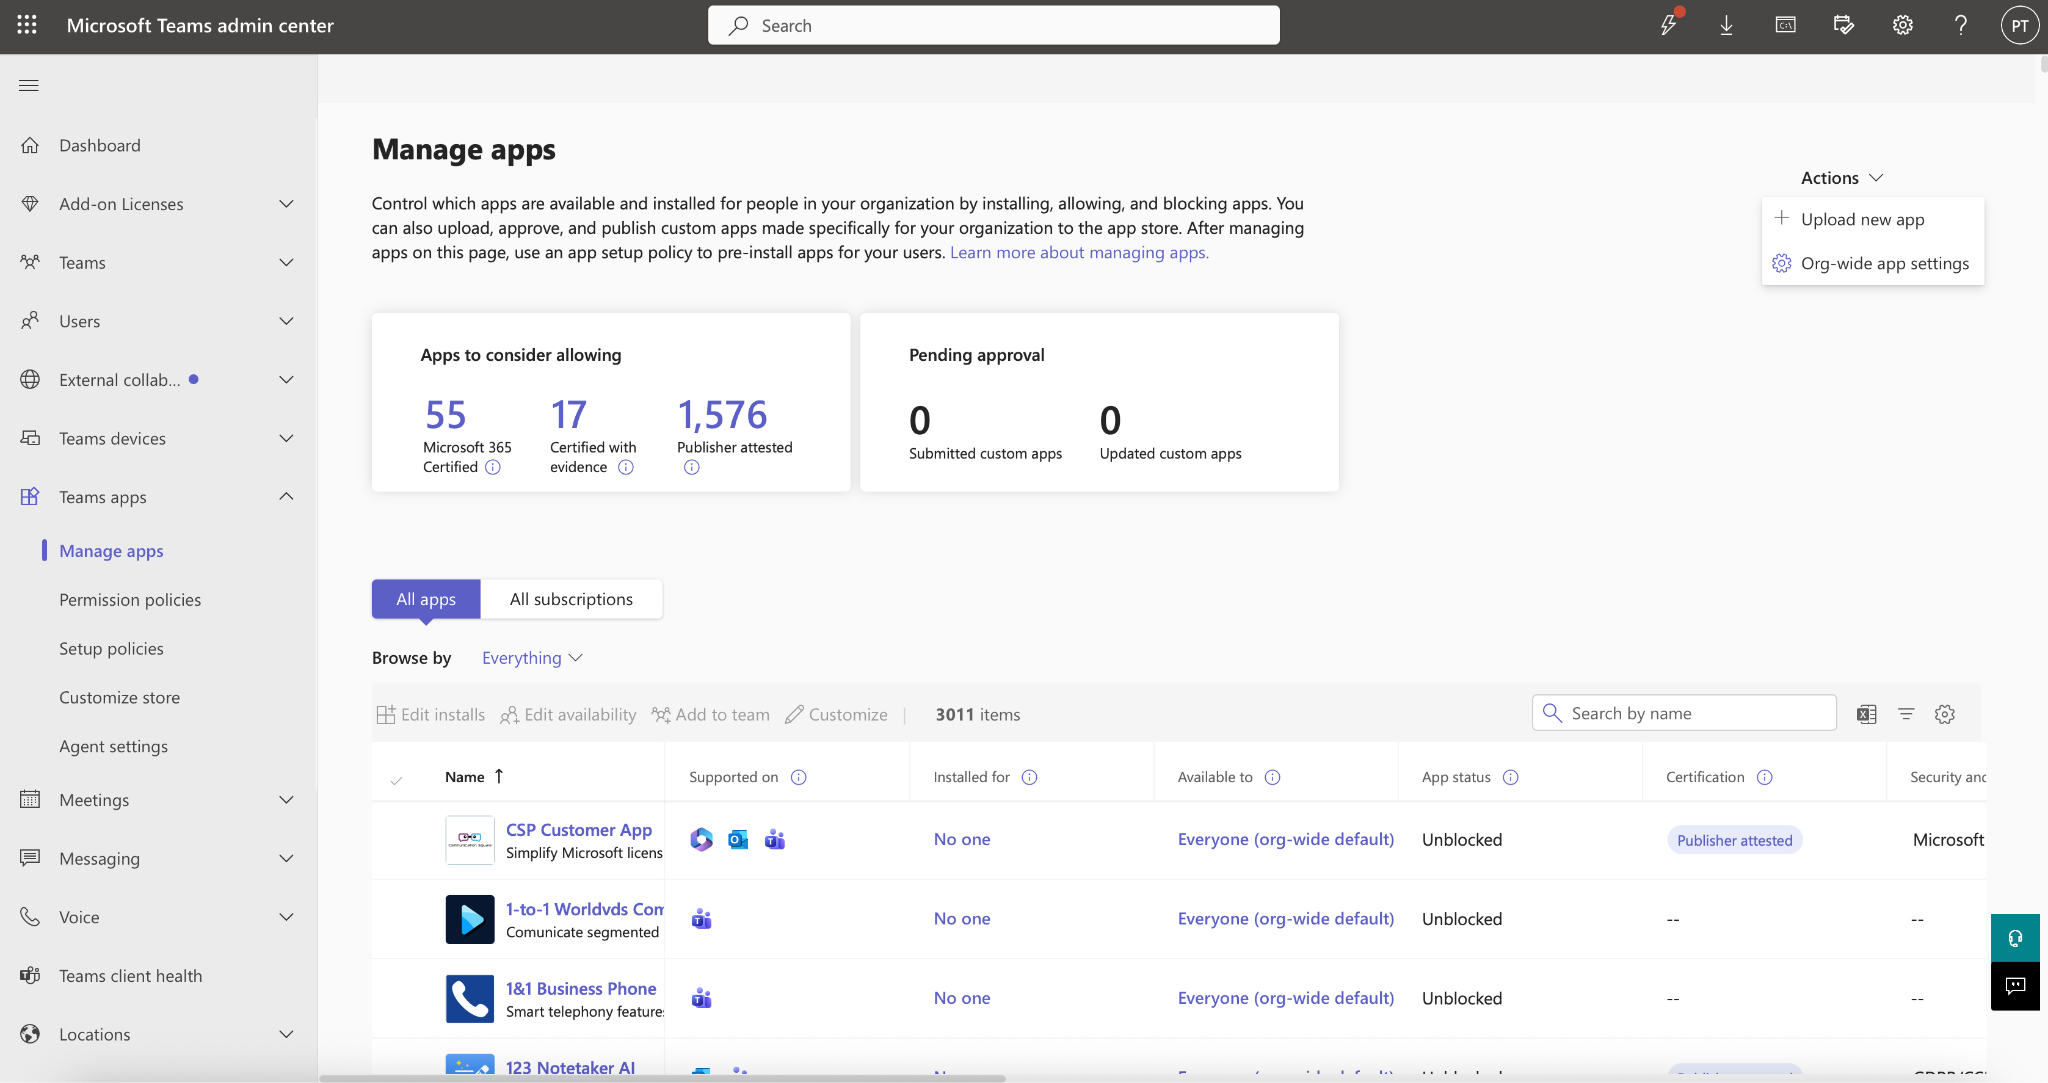The width and height of the screenshot is (2048, 1083).
Task: Open the support headset floating button
Action: click(x=2015, y=938)
